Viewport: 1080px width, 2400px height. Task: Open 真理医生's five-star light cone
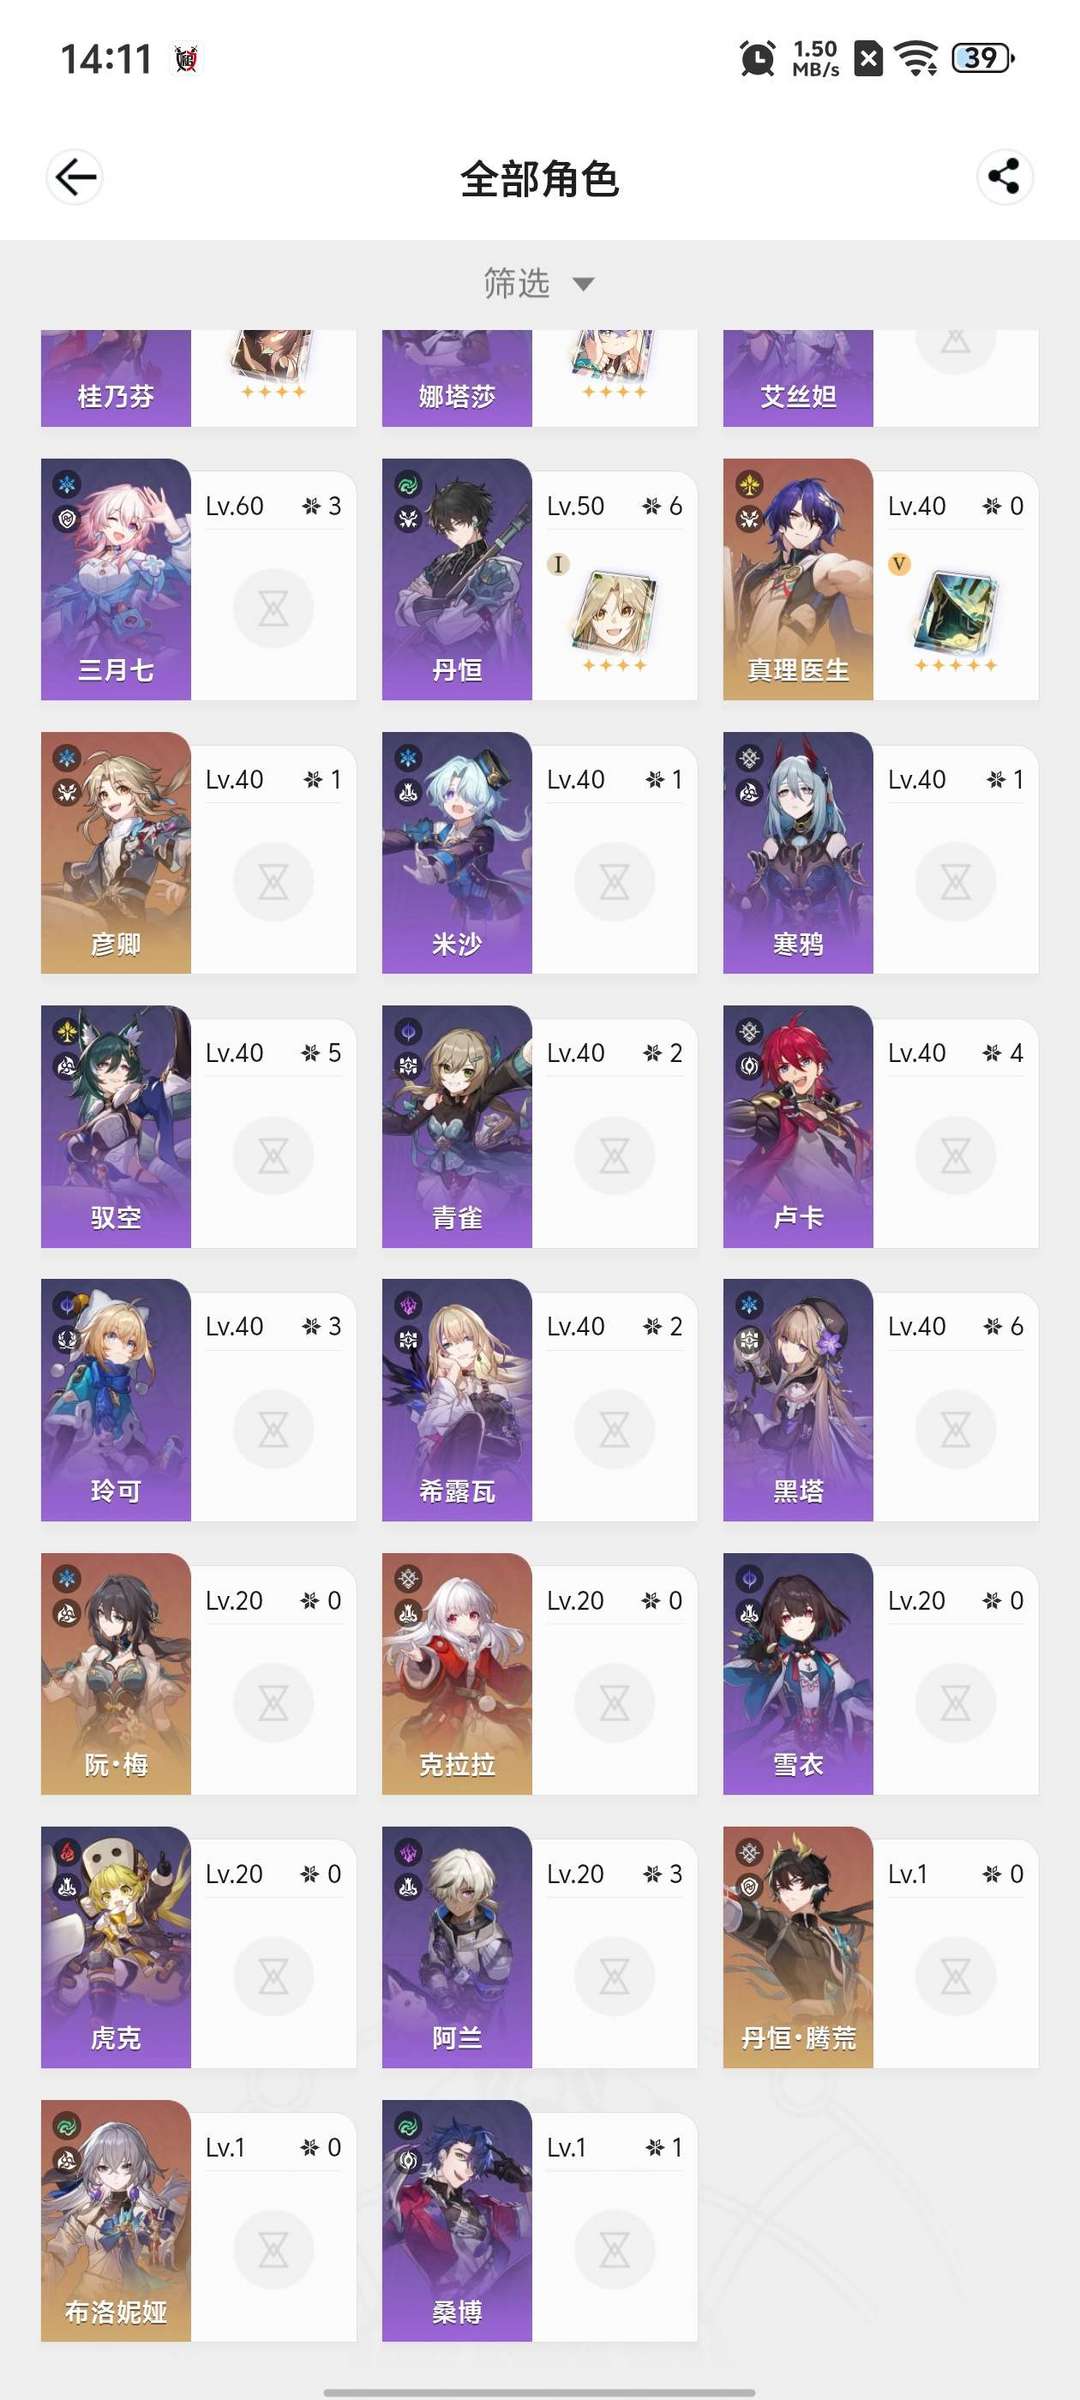[x=955, y=611]
